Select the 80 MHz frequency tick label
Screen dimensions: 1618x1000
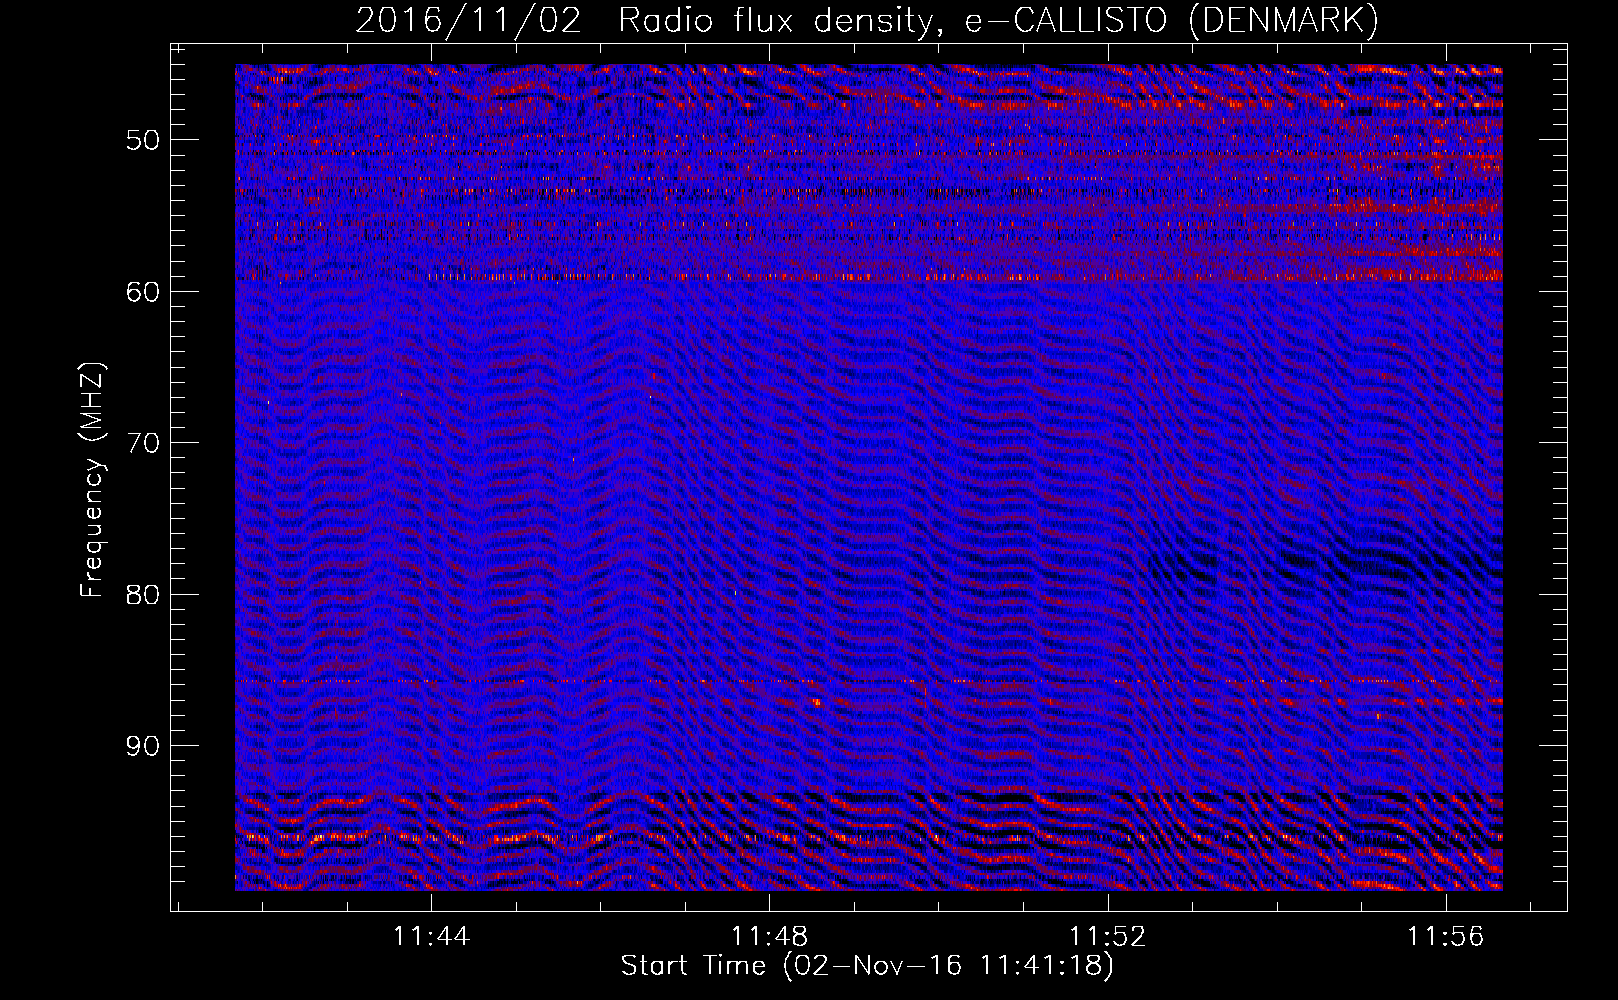[x=143, y=595]
